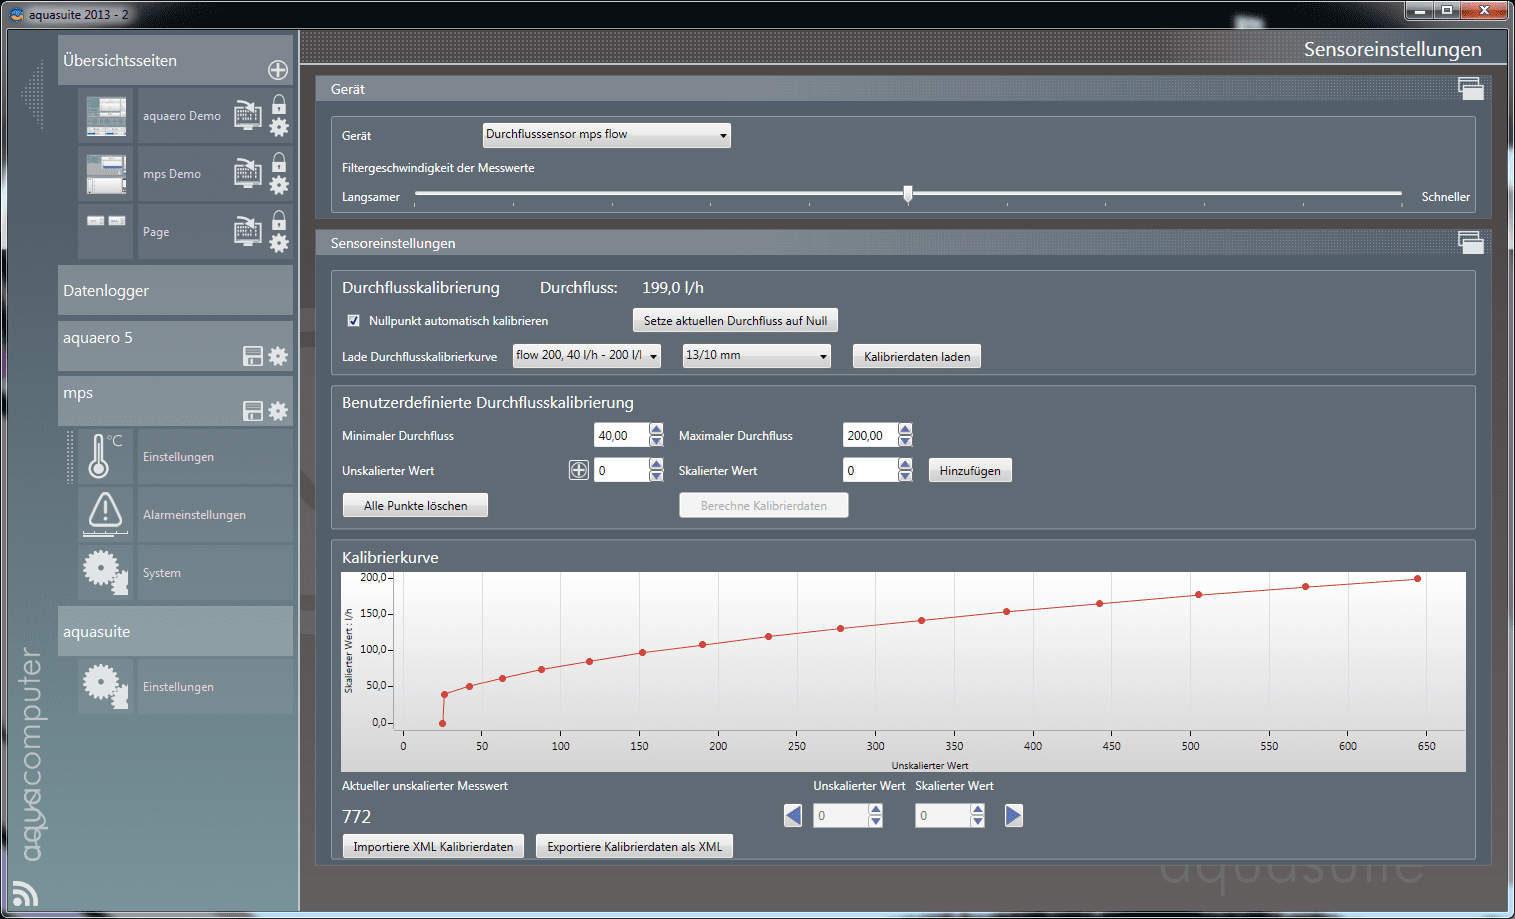Open 13/10 mm hose size dropdown
The width and height of the screenshot is (1515, 919).
[757, 356]
